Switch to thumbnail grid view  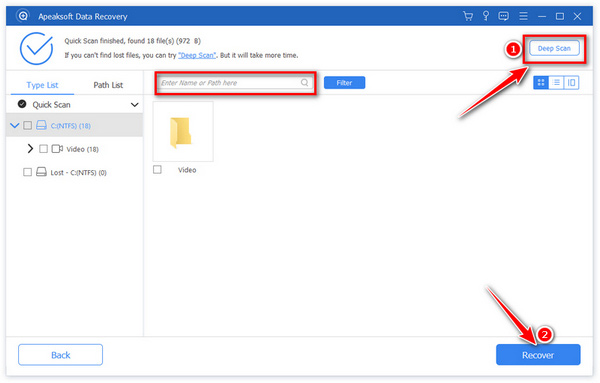541,83
